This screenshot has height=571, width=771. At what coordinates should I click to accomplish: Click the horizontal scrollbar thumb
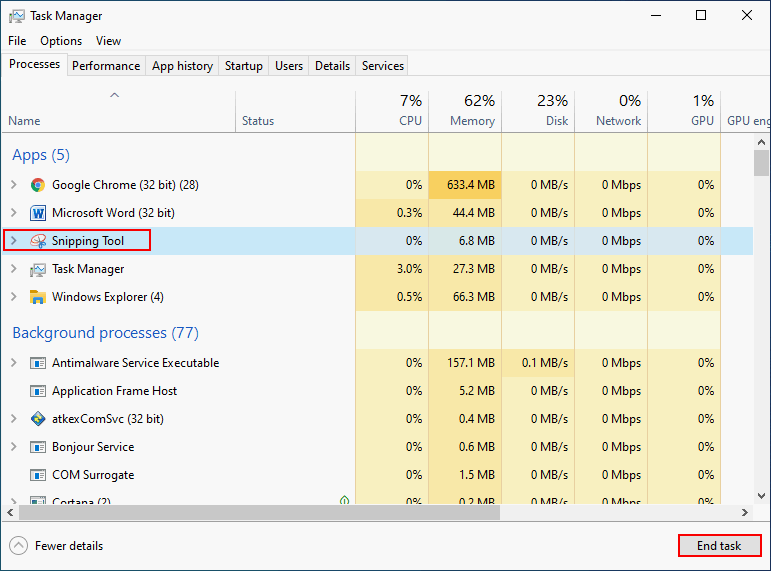[260, 512]
